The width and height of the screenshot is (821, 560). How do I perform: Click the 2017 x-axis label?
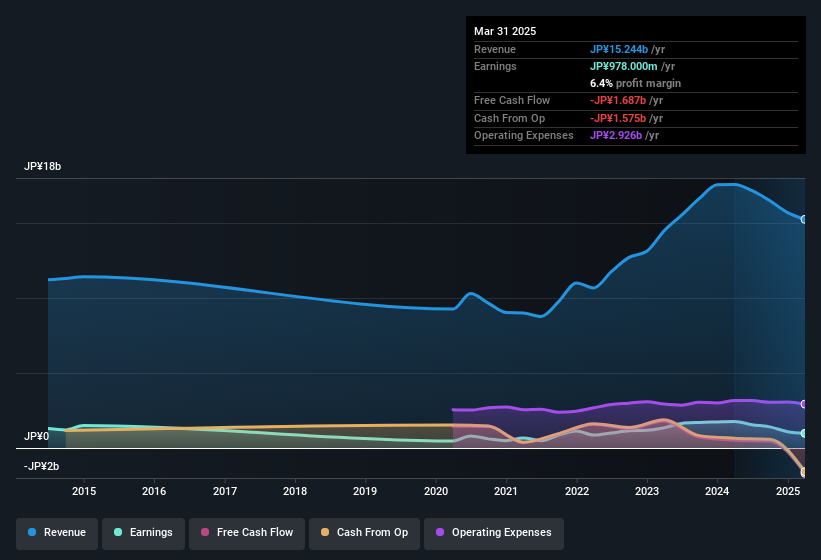[x=225, y=491]
